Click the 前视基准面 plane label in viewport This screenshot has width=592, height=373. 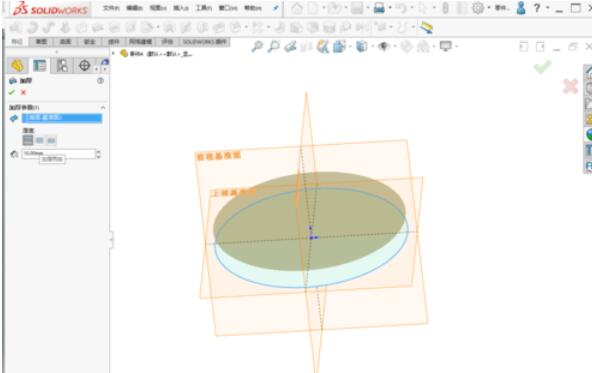(219, 156)
